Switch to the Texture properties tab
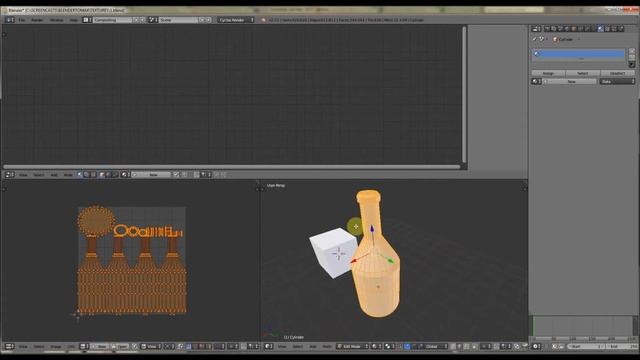 607,29
